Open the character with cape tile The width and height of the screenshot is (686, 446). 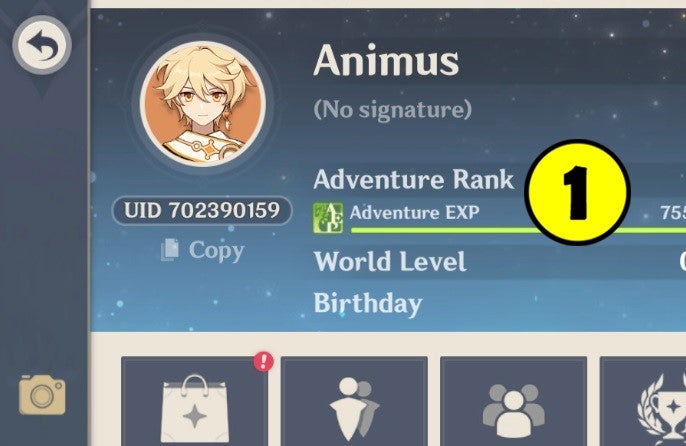(354, 401)
